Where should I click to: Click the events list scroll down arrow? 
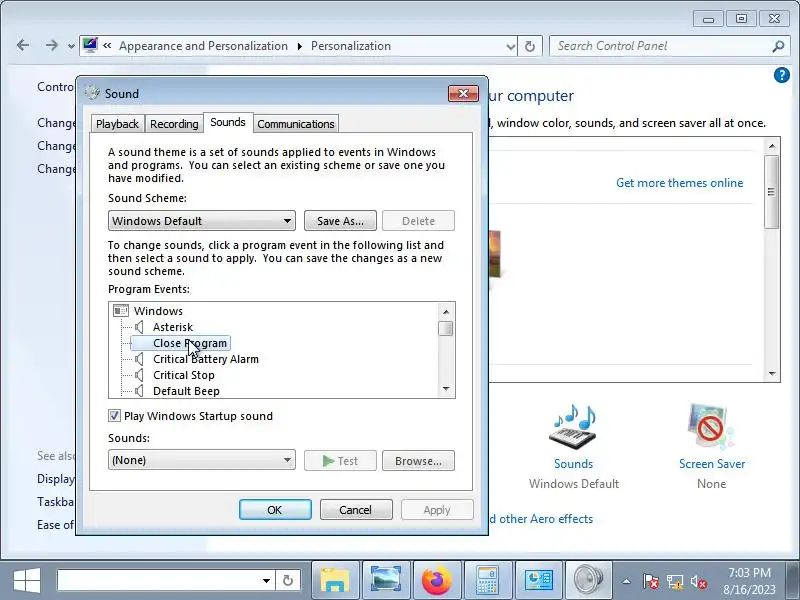pos(446,389)
